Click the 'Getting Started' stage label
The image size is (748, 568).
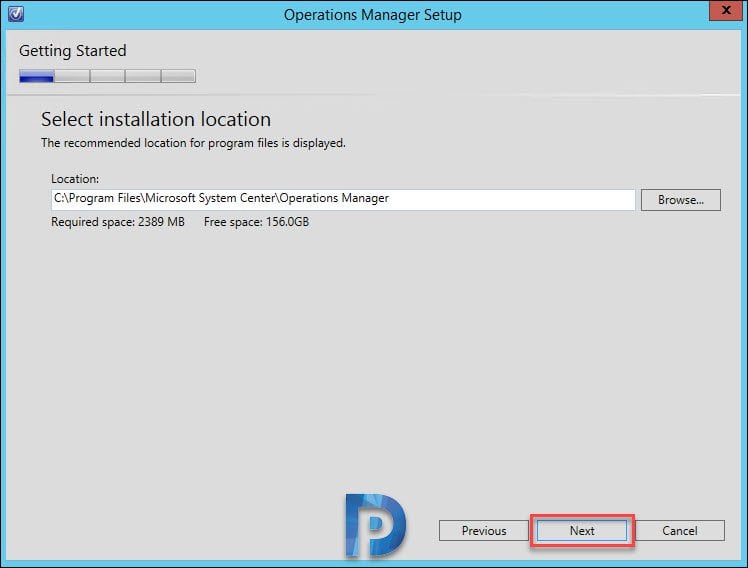(73, 51)
